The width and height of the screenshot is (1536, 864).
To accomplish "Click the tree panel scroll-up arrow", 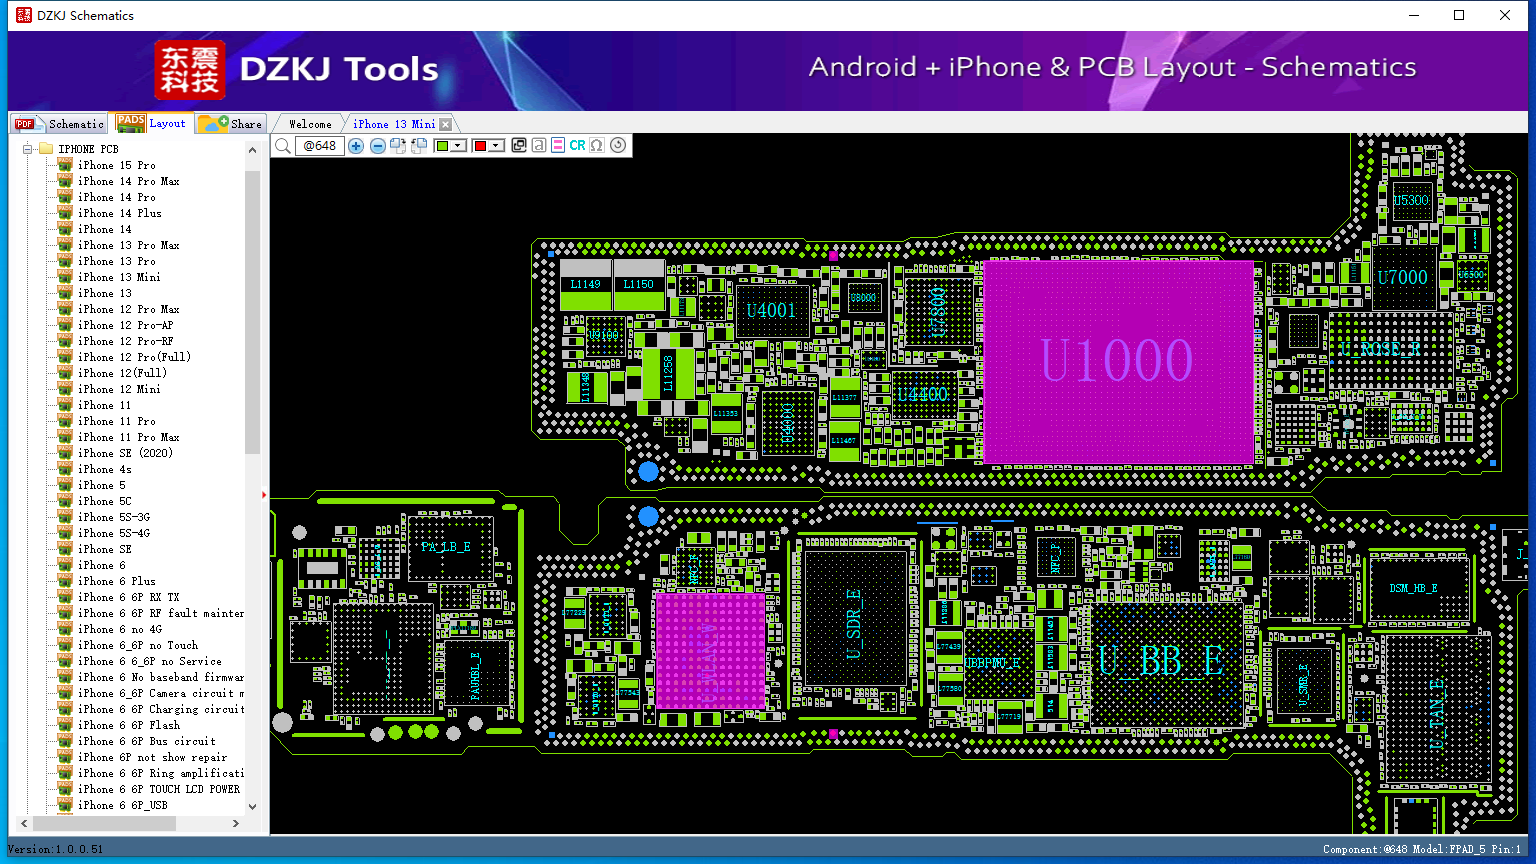I will (252, 150).
